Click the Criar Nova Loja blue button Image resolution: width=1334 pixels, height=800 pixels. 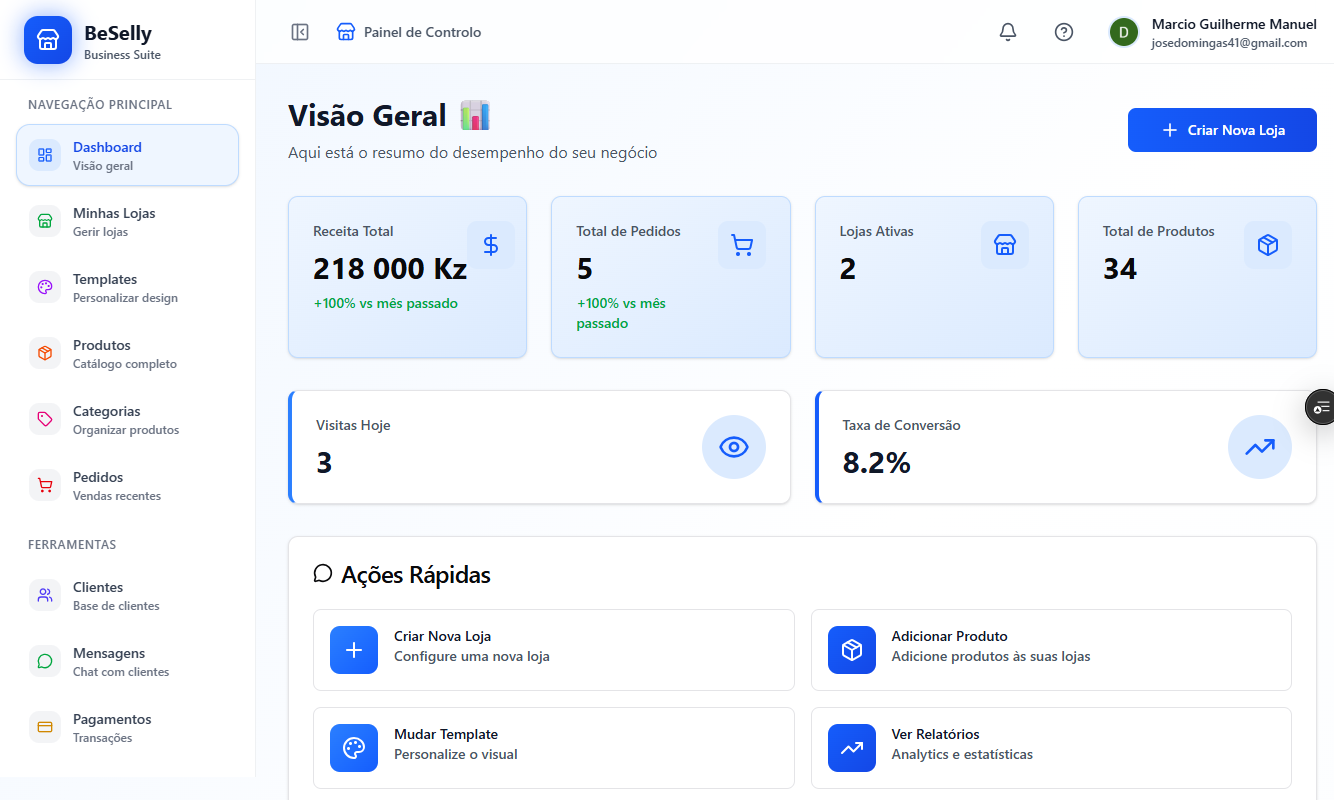pos(1222,129)
